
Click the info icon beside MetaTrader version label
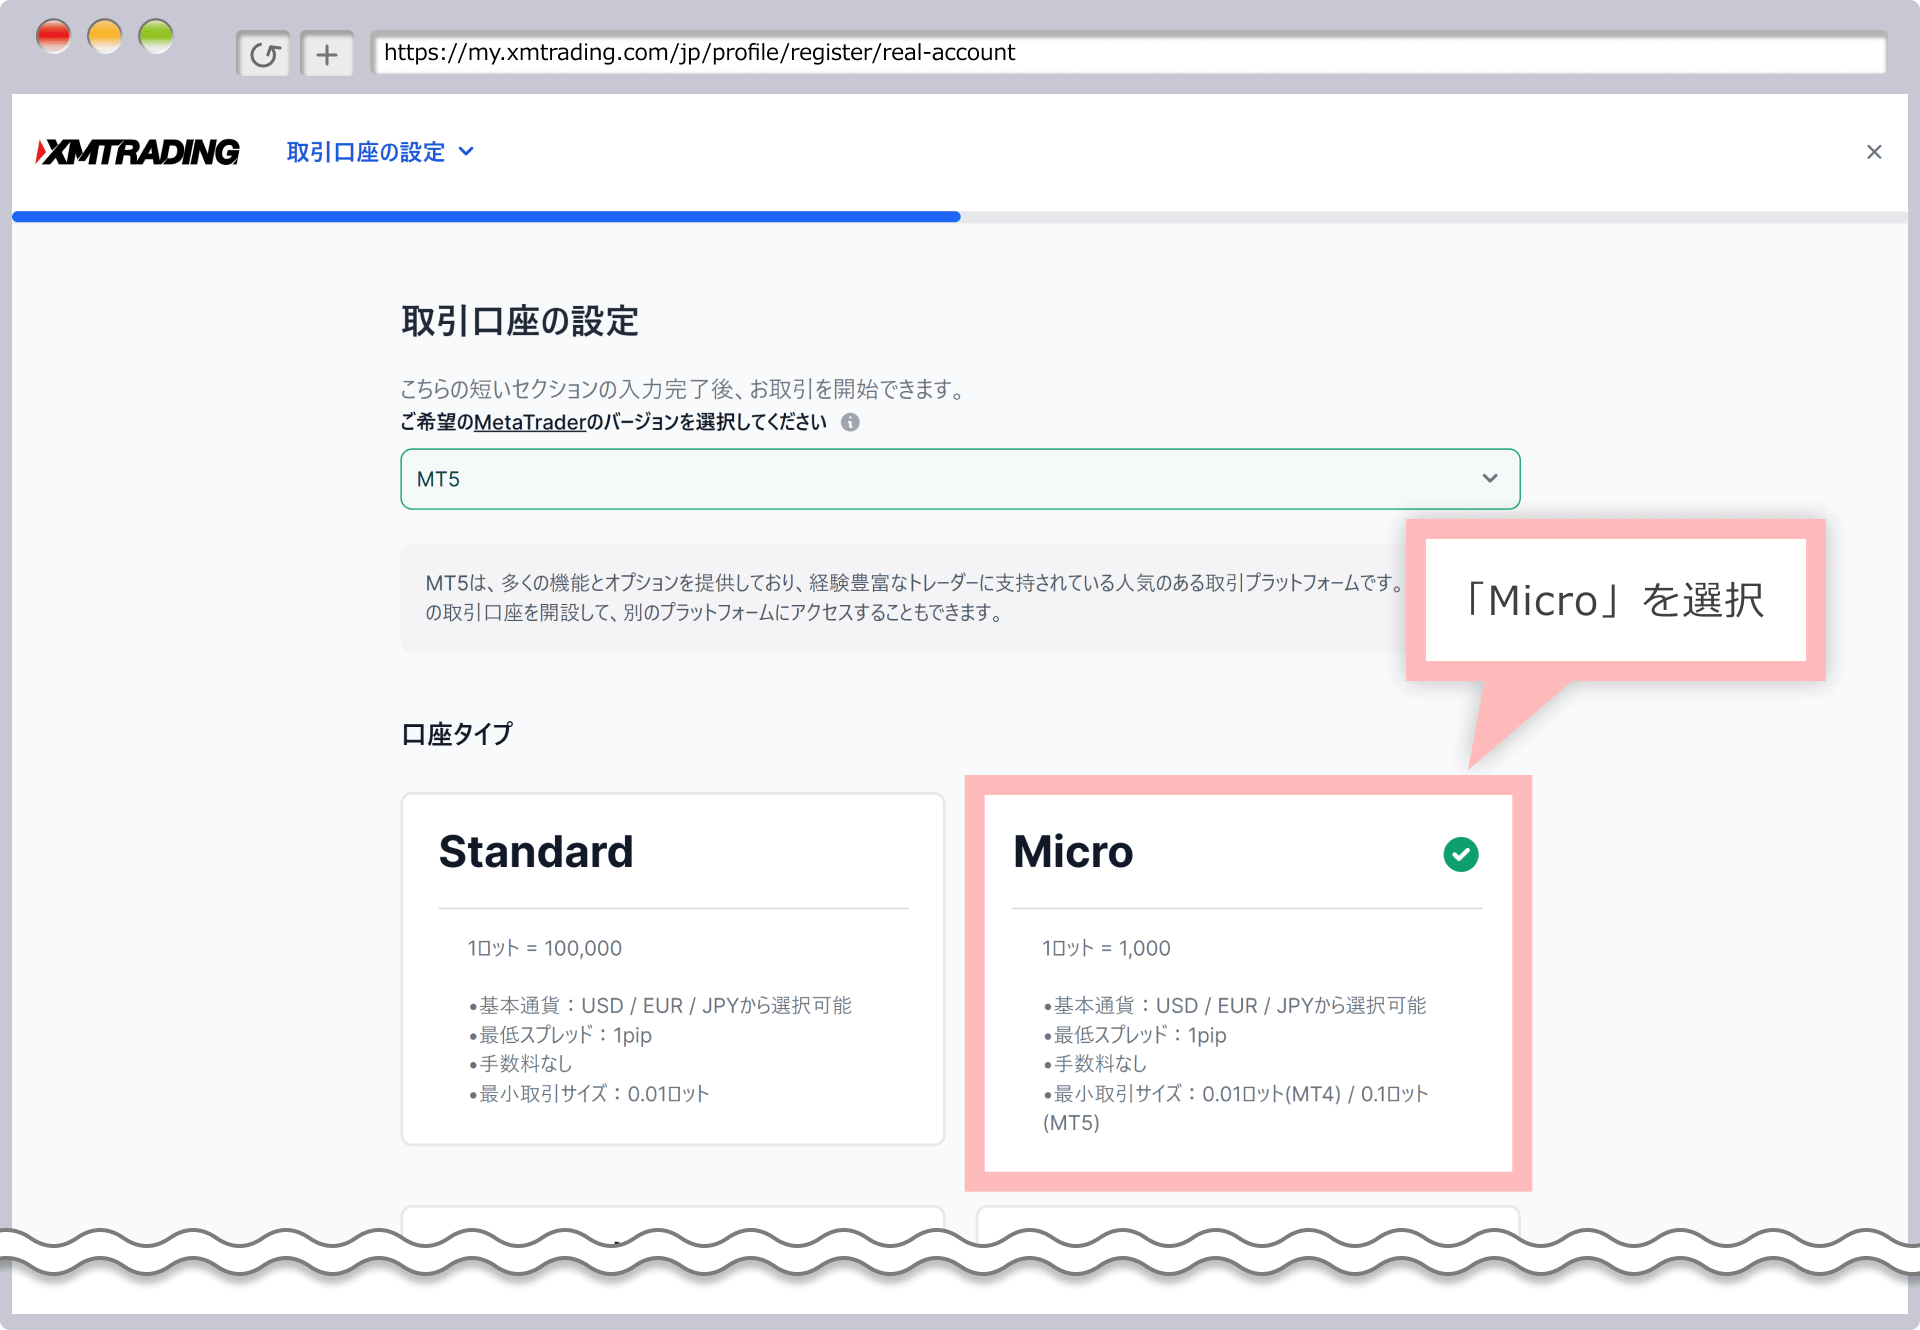pos(850,422)
